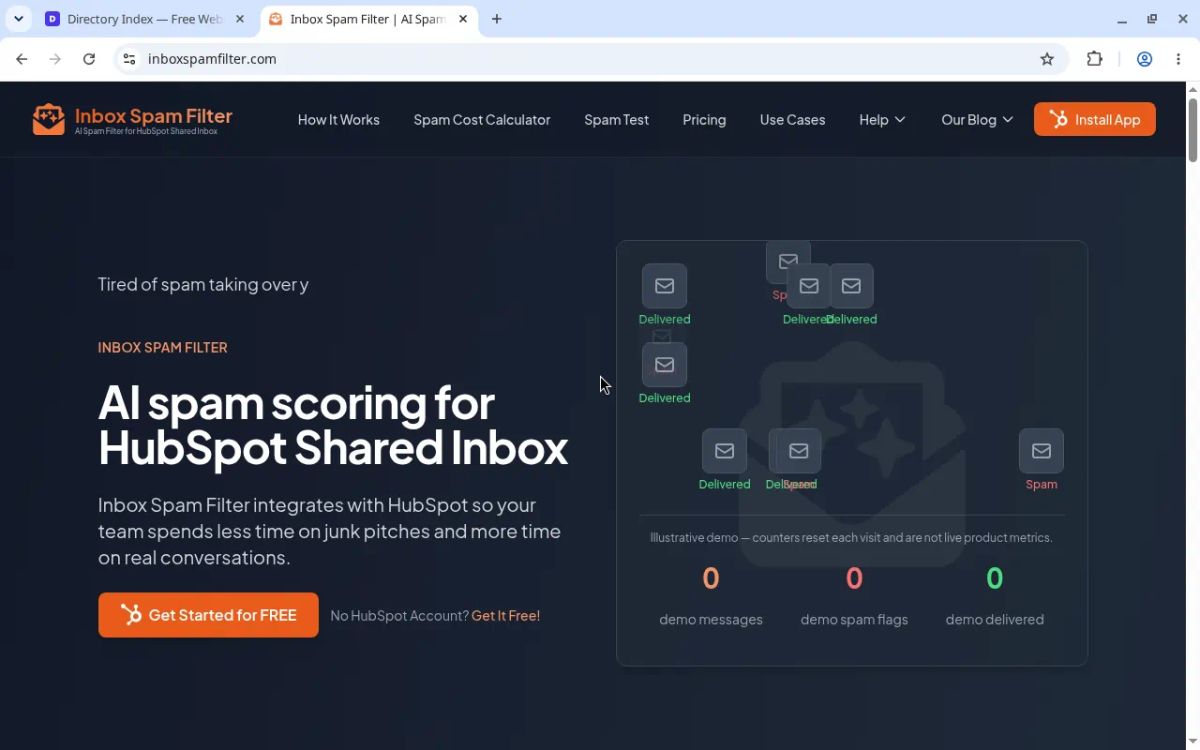Open the Extensions puzzle icon

(1095, 59)
